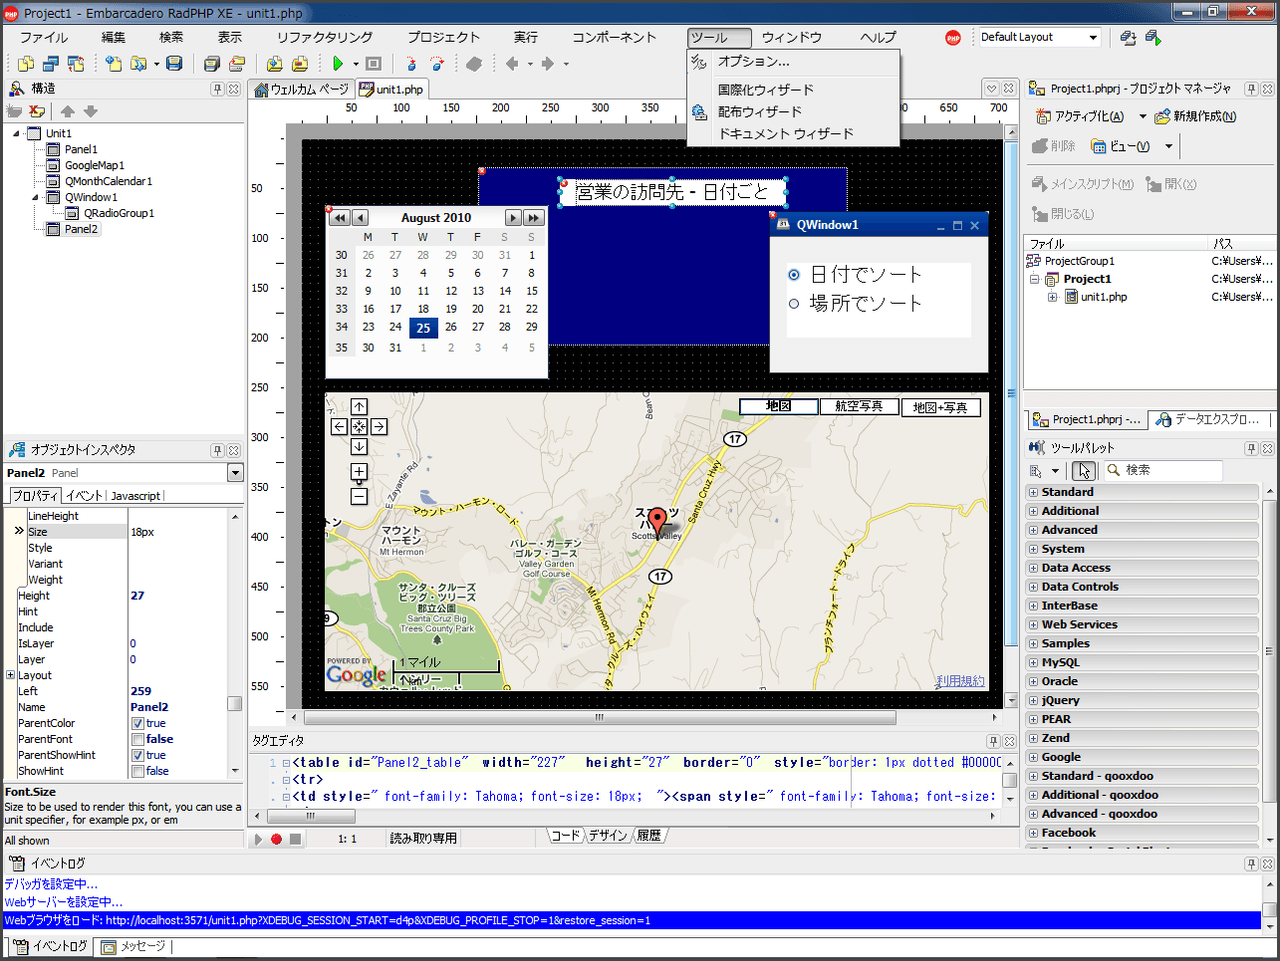Select the 場所でソート radio button

tap(794, 304)
